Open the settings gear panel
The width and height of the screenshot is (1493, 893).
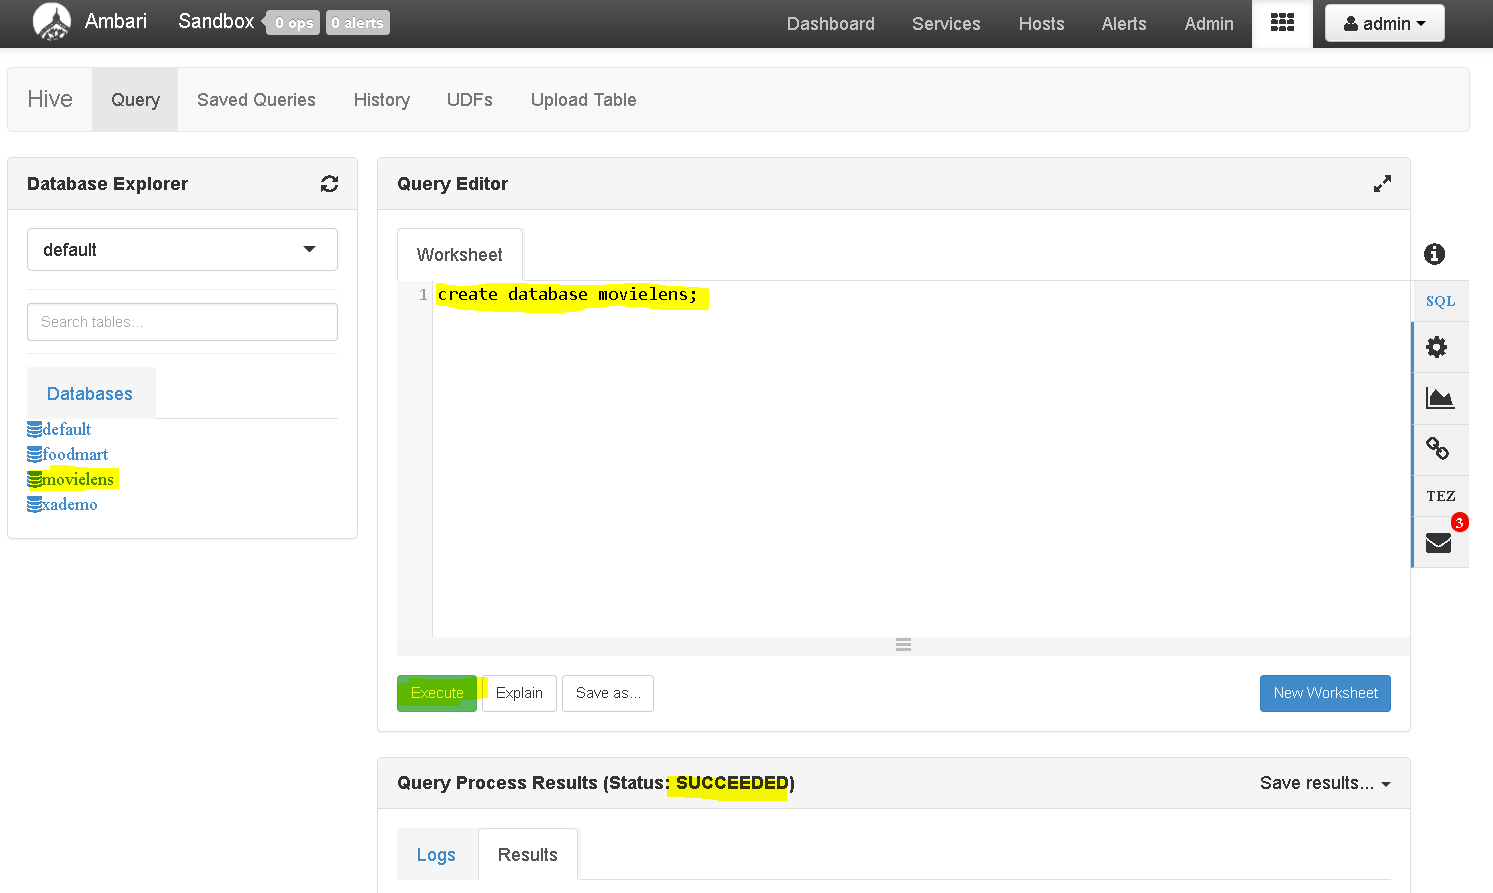1437,347
